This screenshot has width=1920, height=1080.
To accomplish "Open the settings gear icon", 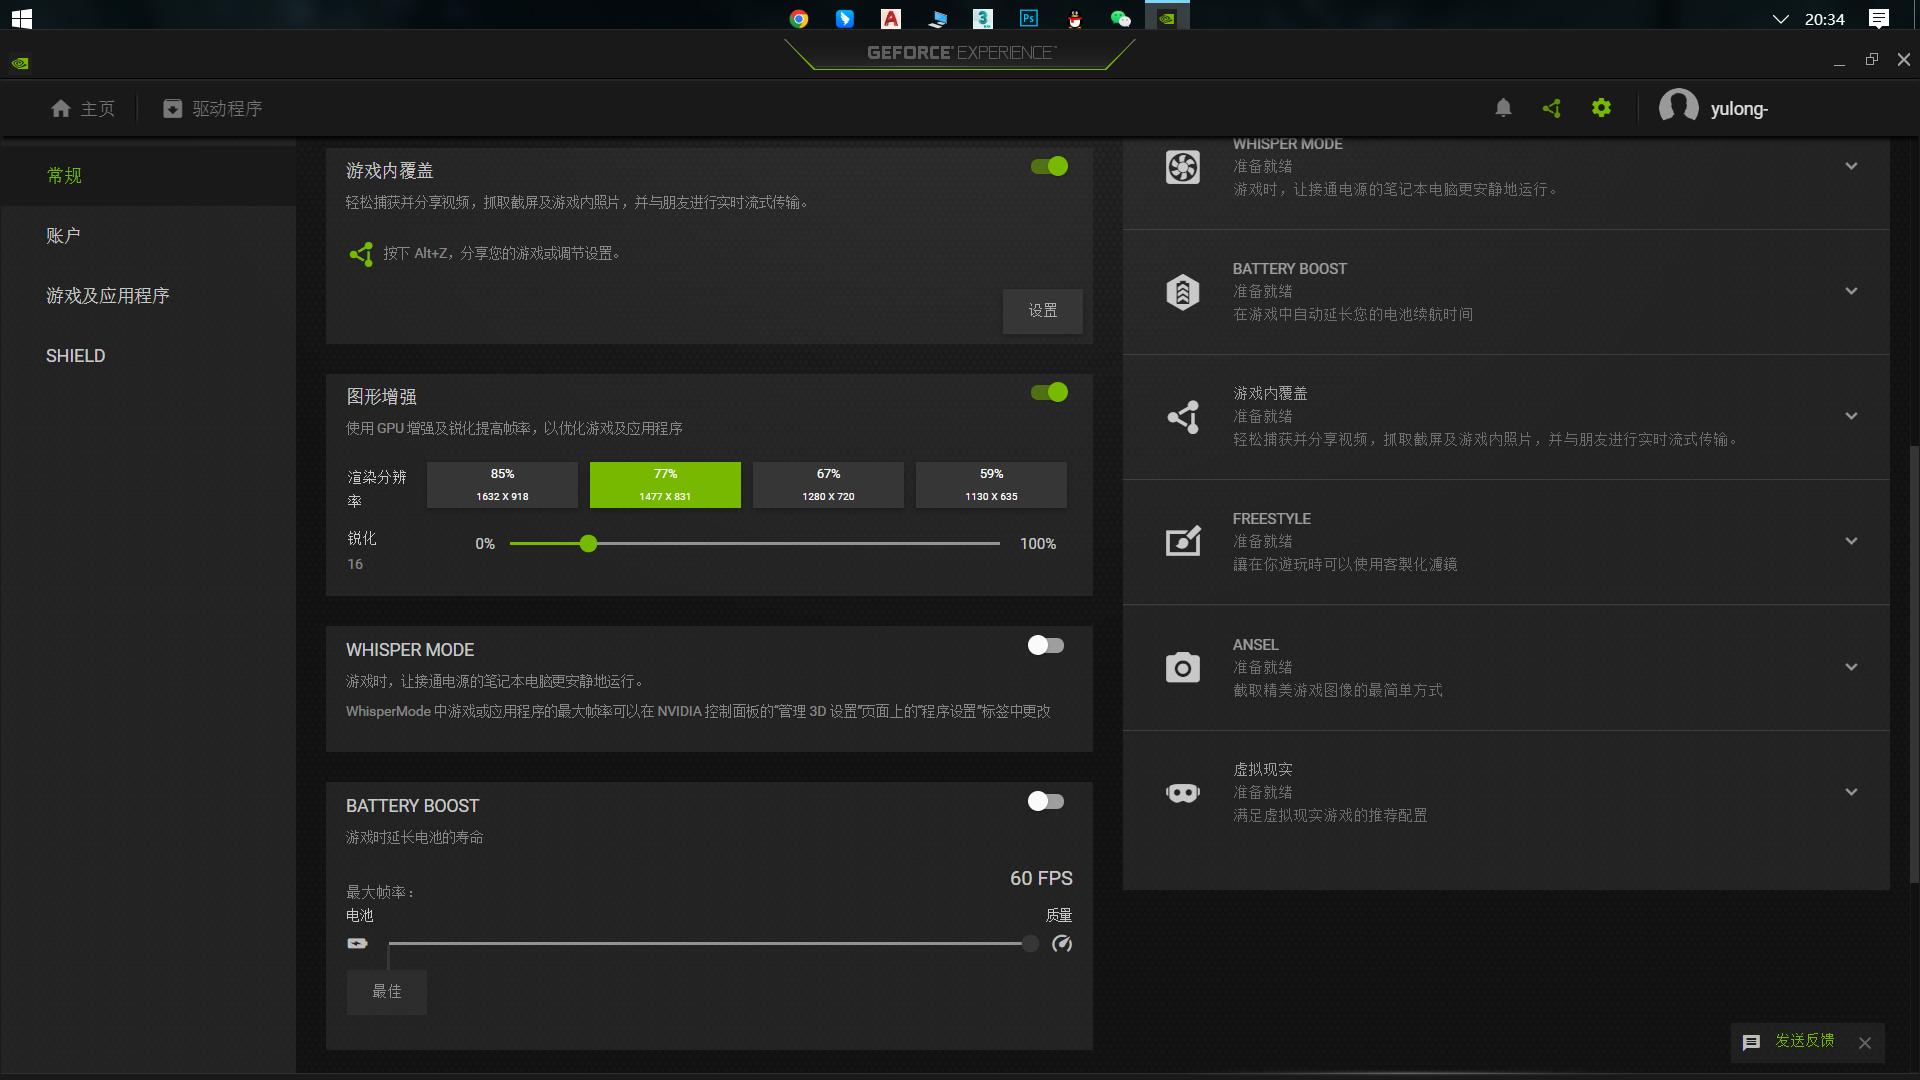I will [x=1601, y=108].
